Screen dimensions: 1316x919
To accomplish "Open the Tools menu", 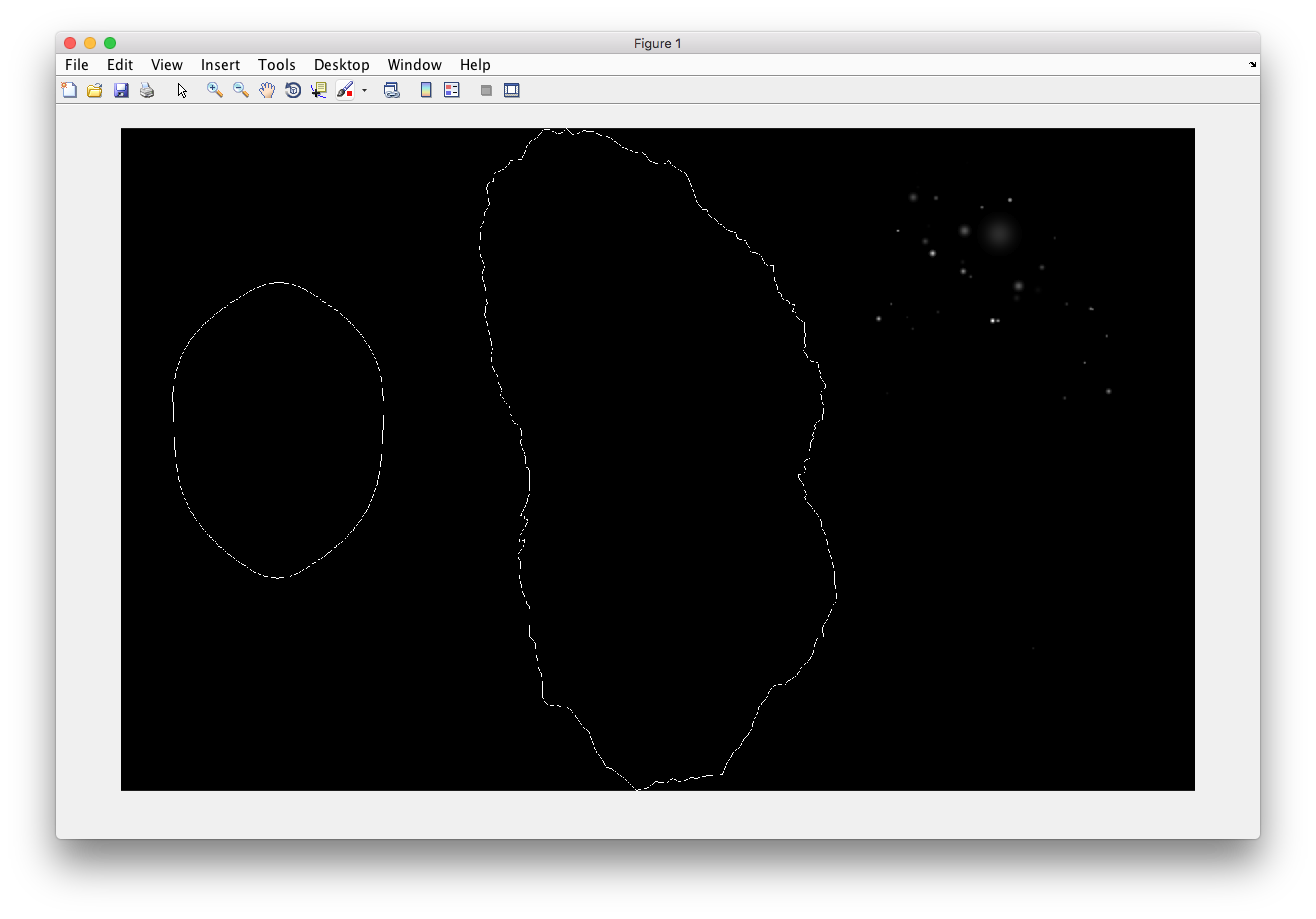I will tap(276, 65).
